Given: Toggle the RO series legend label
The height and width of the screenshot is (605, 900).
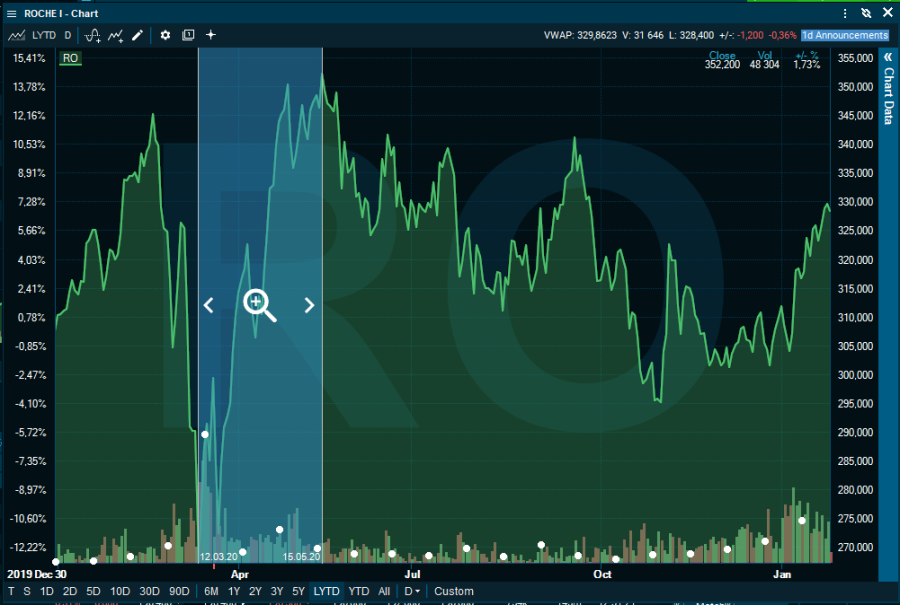Looking at the screenshot, I should click(70, 58).
